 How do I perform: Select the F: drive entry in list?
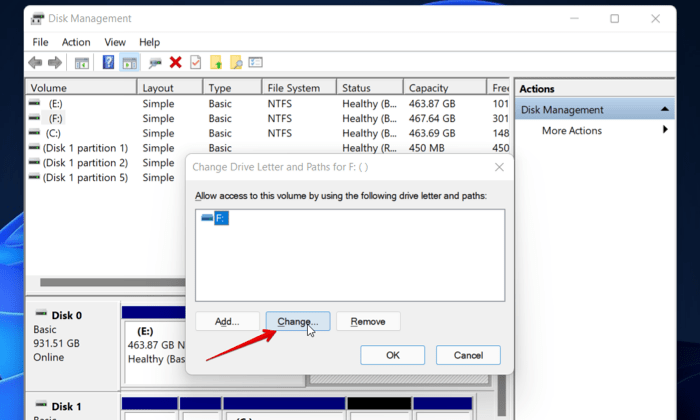click(215, 217)
